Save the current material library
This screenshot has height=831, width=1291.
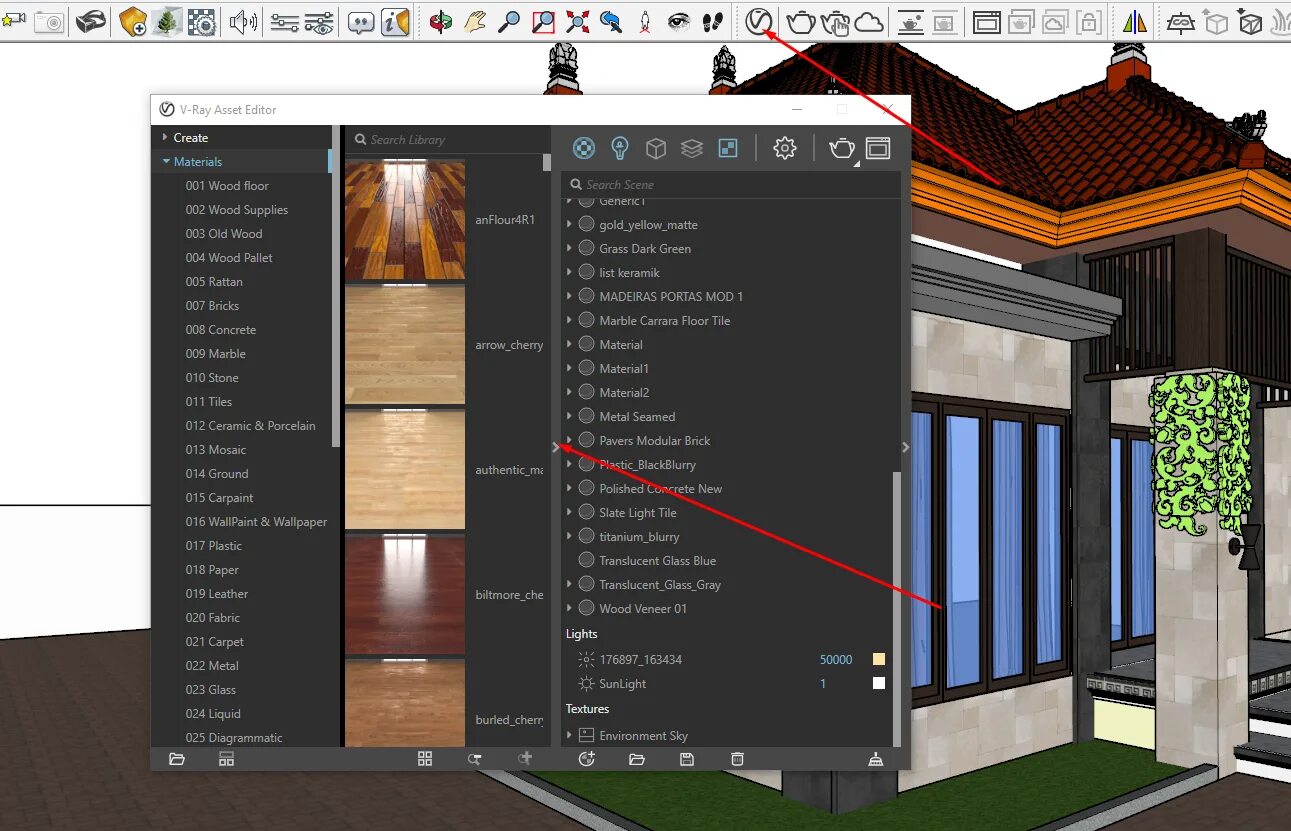click(685, 760)
